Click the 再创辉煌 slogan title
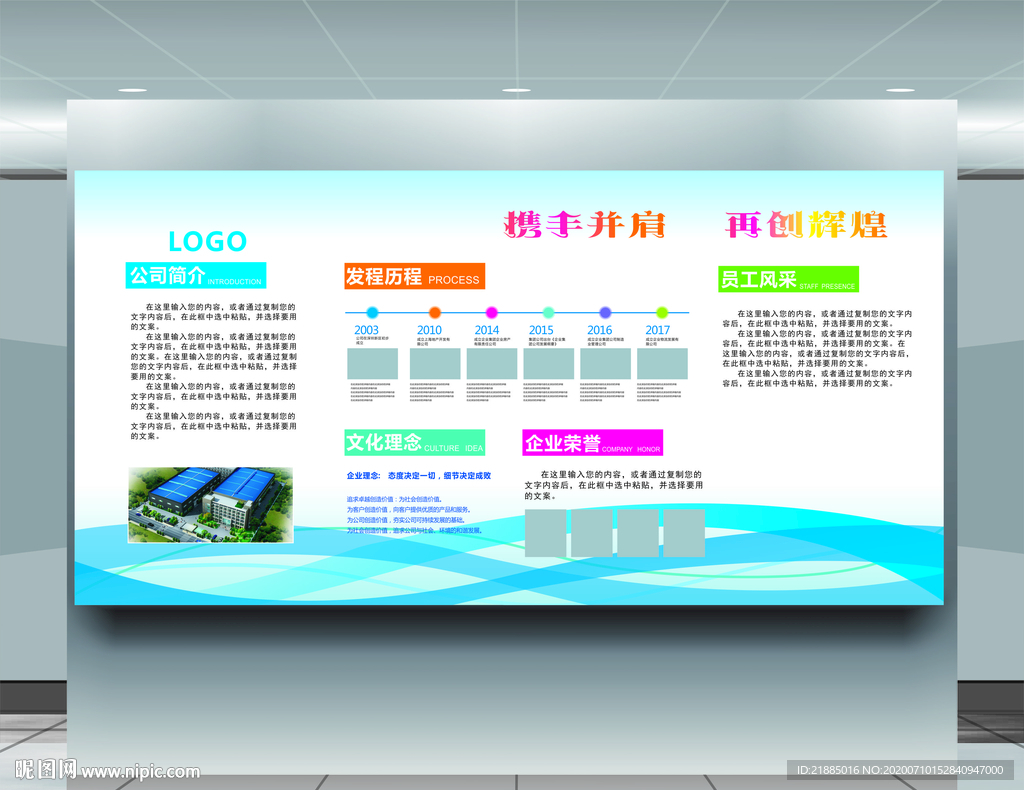Image resolution: width=1024 pixels, height=790 pixels. pos(807,225)
